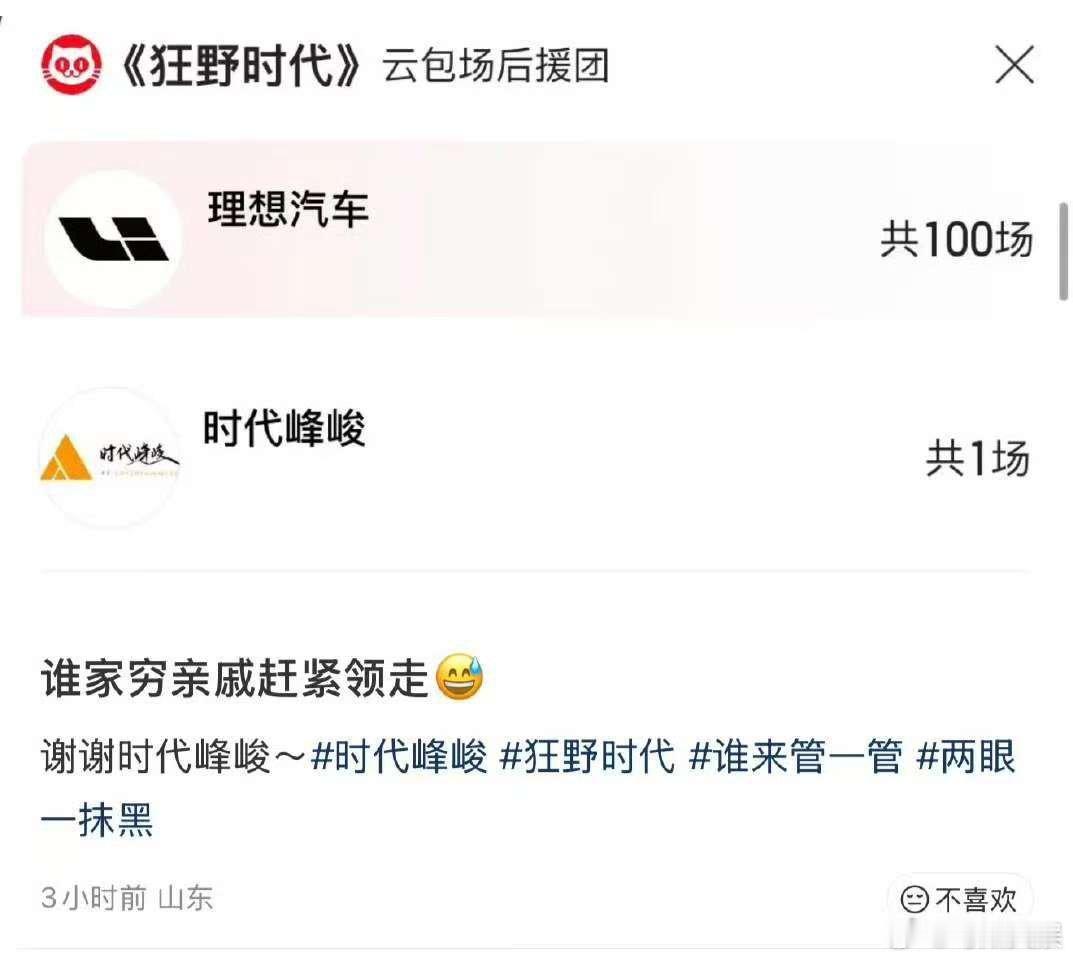Viewport: 1073px width, 960px height.
Task: Click the unhappy face icon in 不喜欢
Action: pos(914,900)
